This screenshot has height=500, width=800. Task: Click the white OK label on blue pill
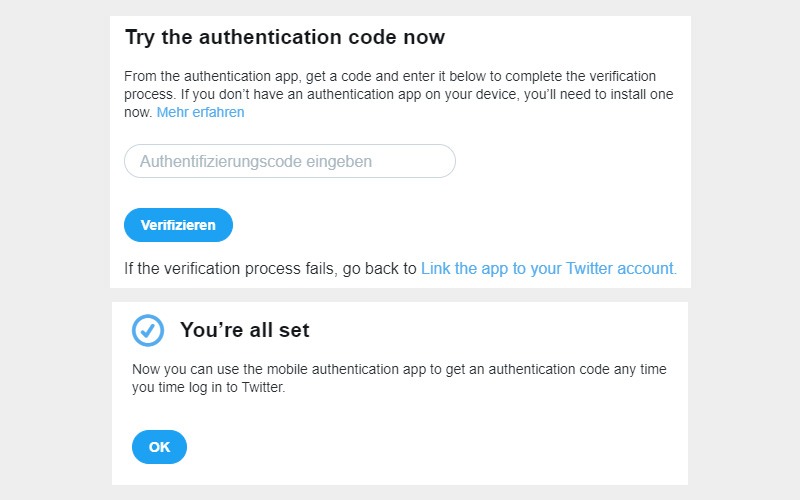coord(159,447)
